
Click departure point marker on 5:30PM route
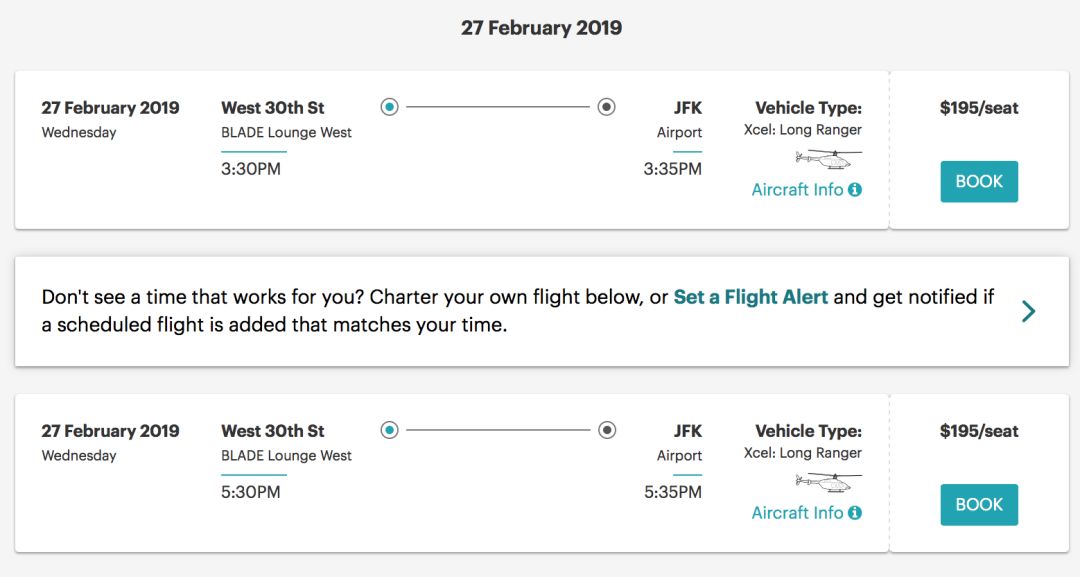point(390,430)
